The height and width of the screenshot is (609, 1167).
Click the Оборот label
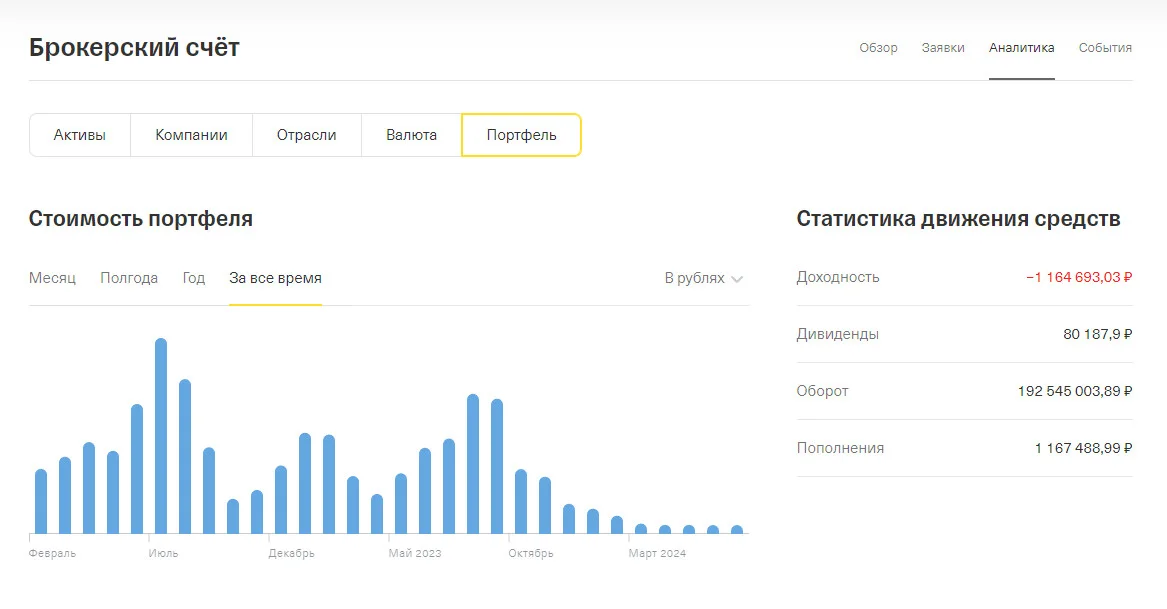[x=822, y=391]
